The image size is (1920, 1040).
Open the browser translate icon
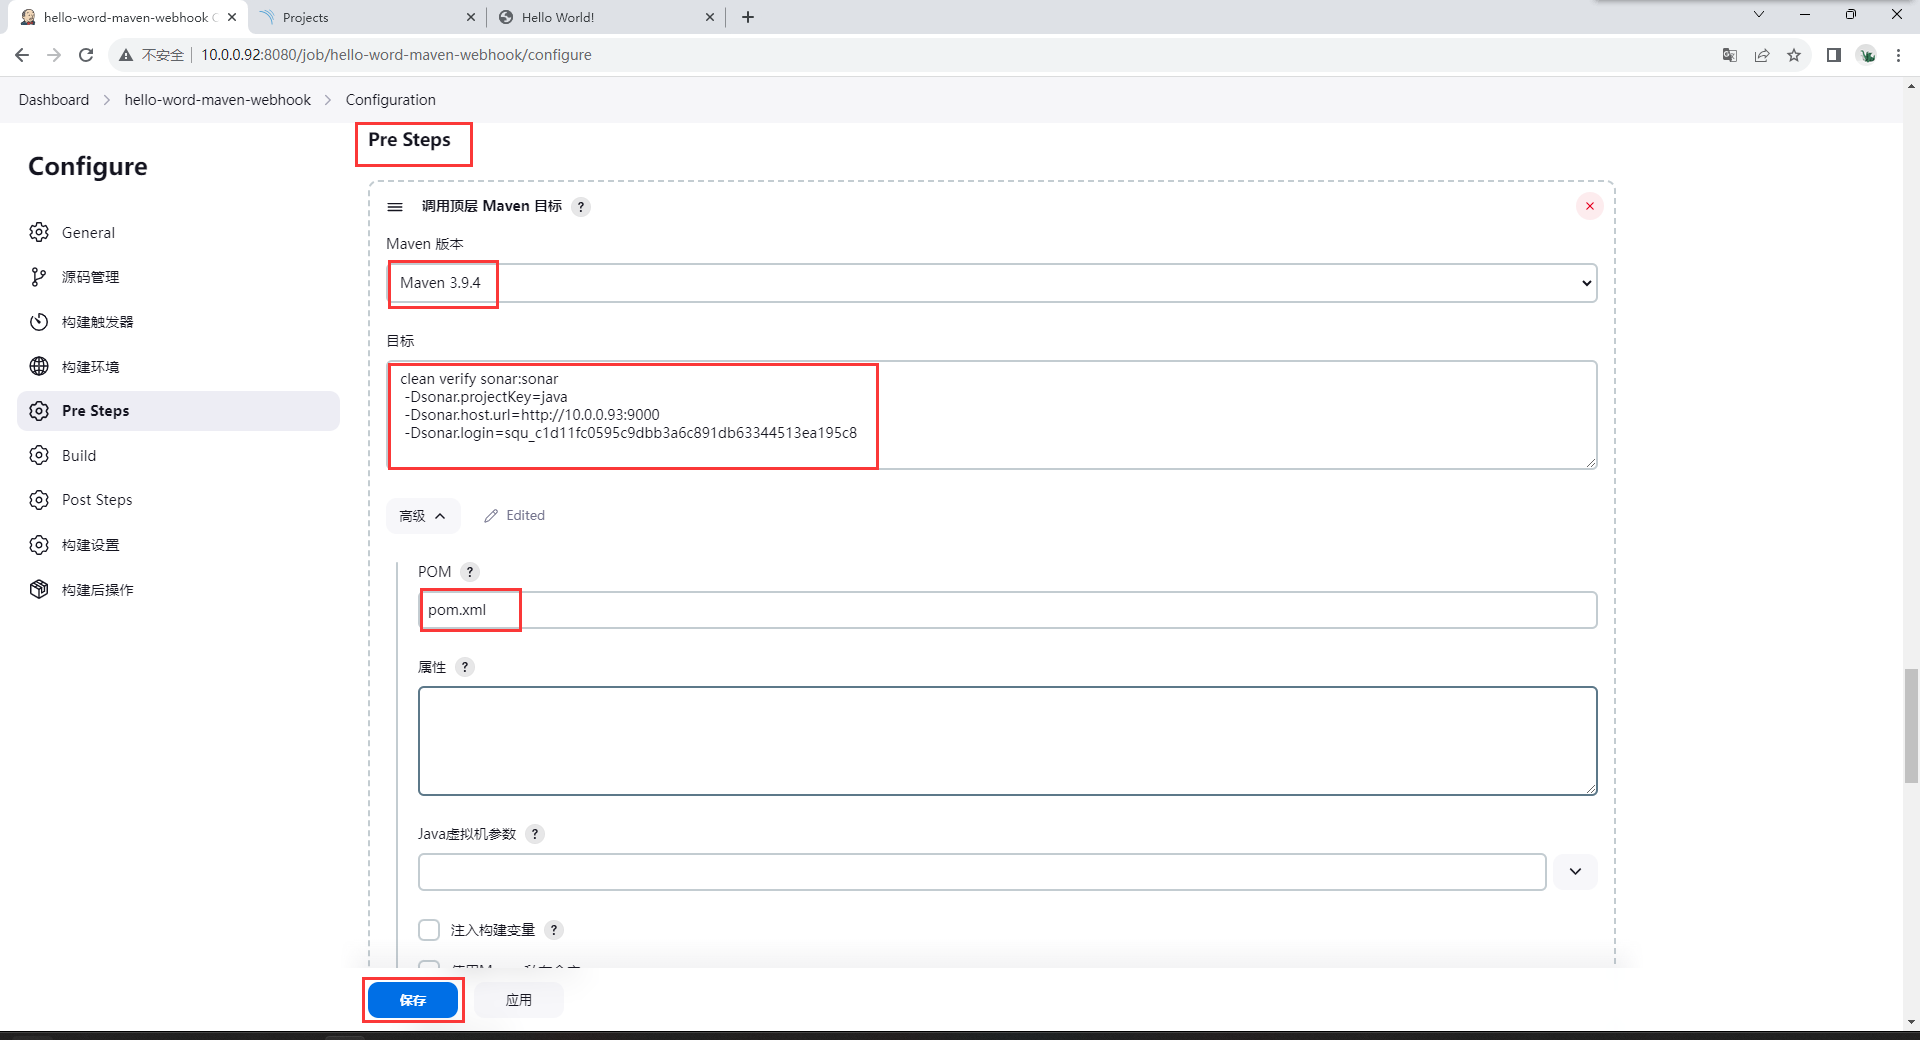pos(1729,55)
